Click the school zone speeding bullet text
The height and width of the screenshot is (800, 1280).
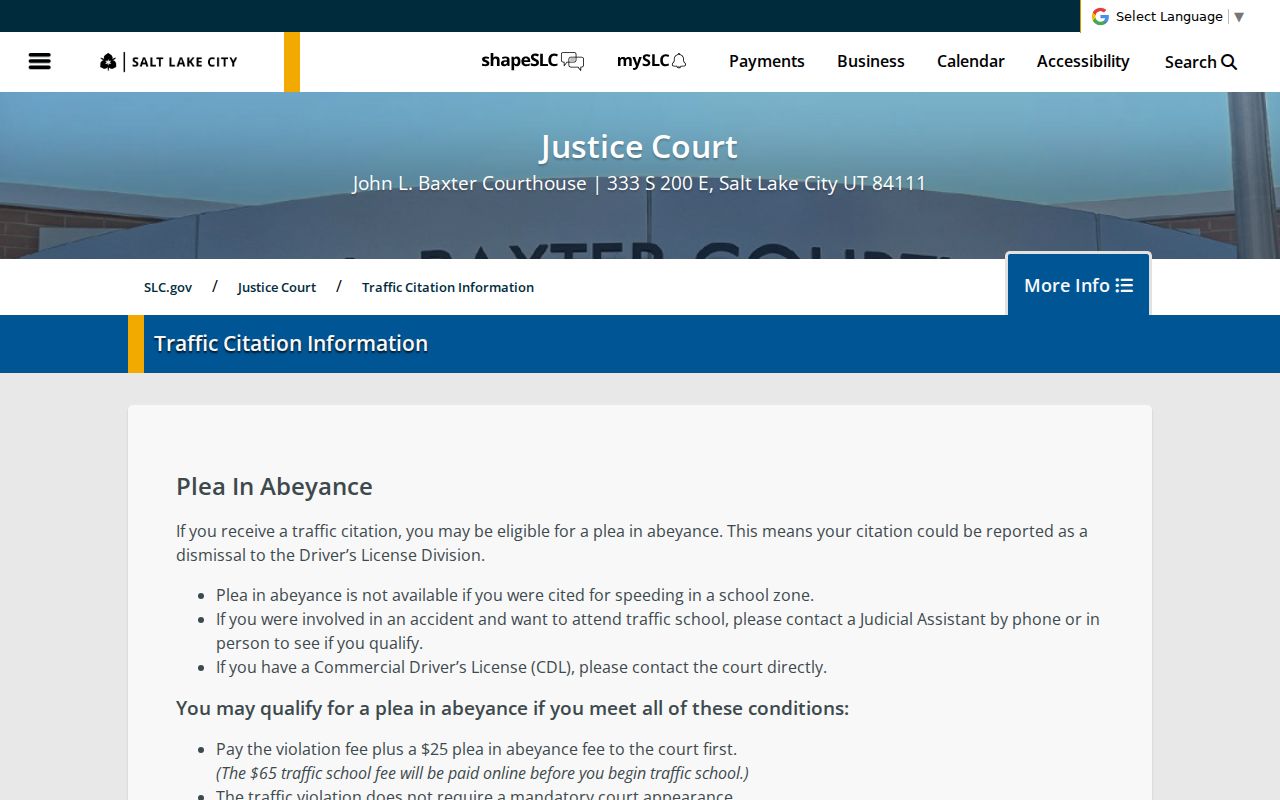click(515, 595)
